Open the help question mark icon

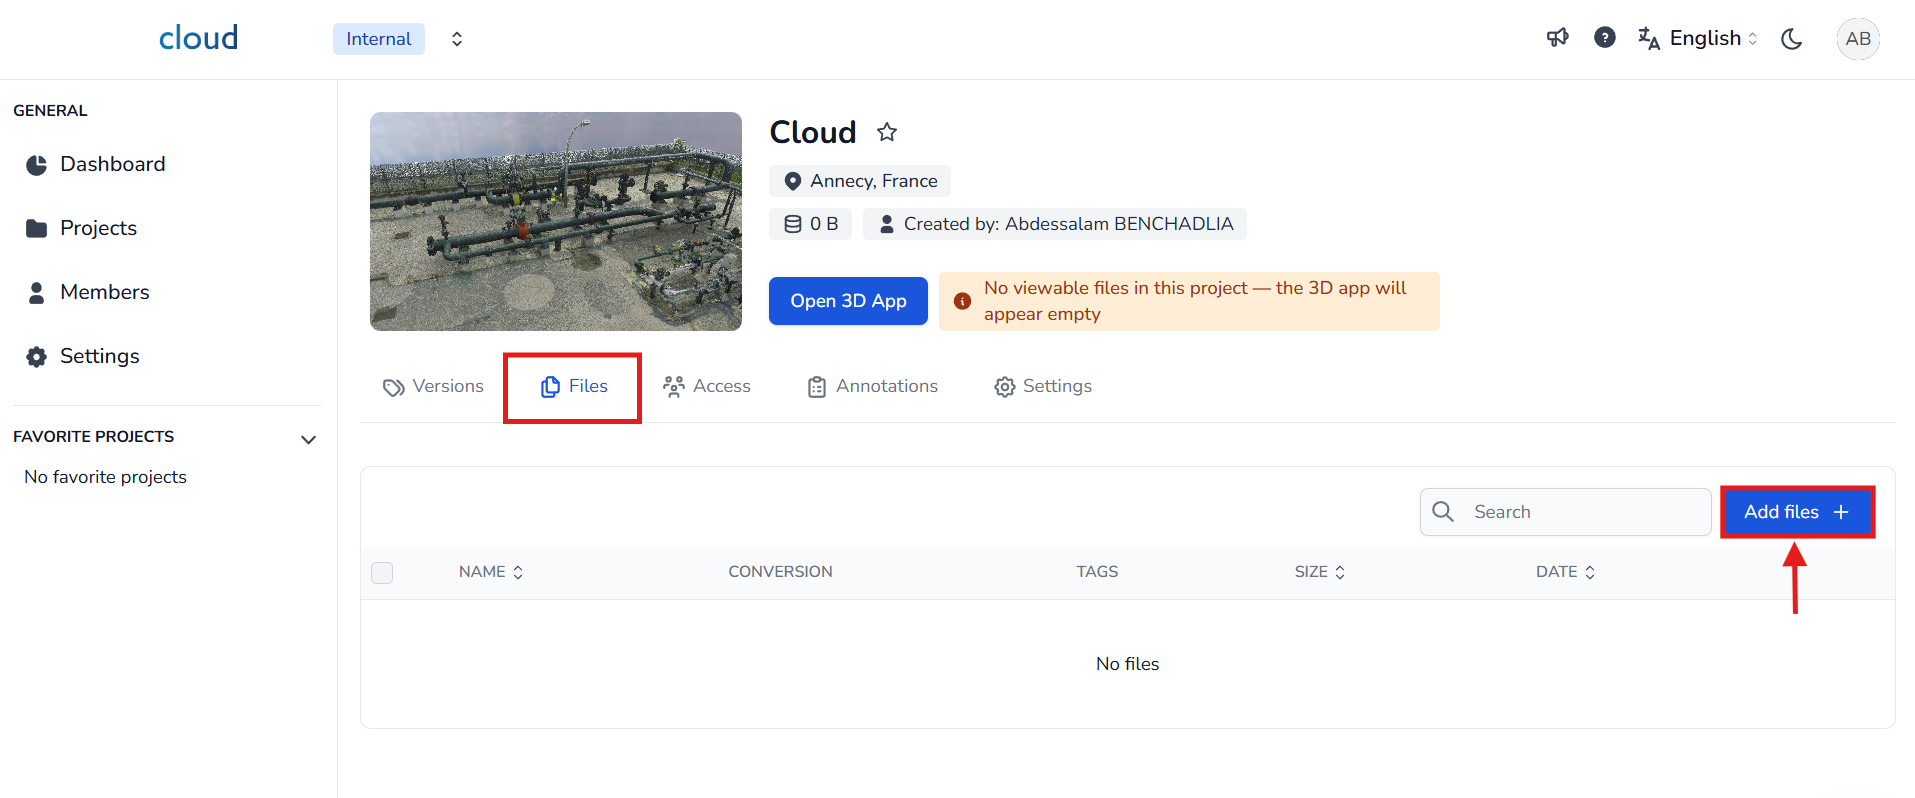tap(1604, 38)
